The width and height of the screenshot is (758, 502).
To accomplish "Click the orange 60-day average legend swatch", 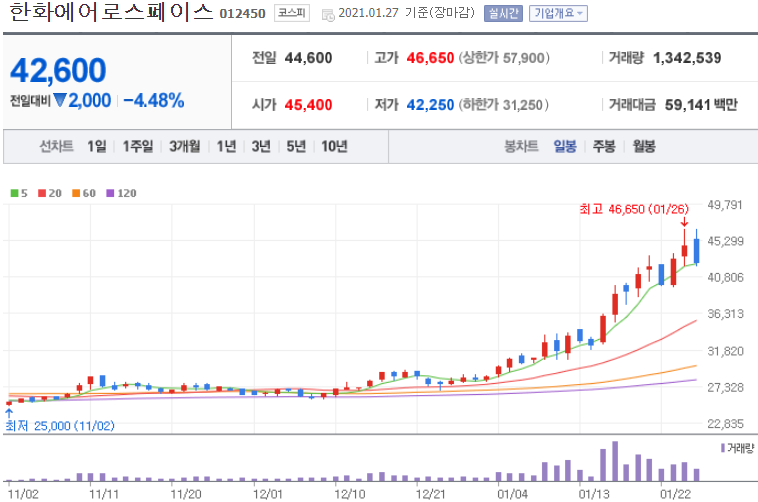I will click(x=76, y=193).
